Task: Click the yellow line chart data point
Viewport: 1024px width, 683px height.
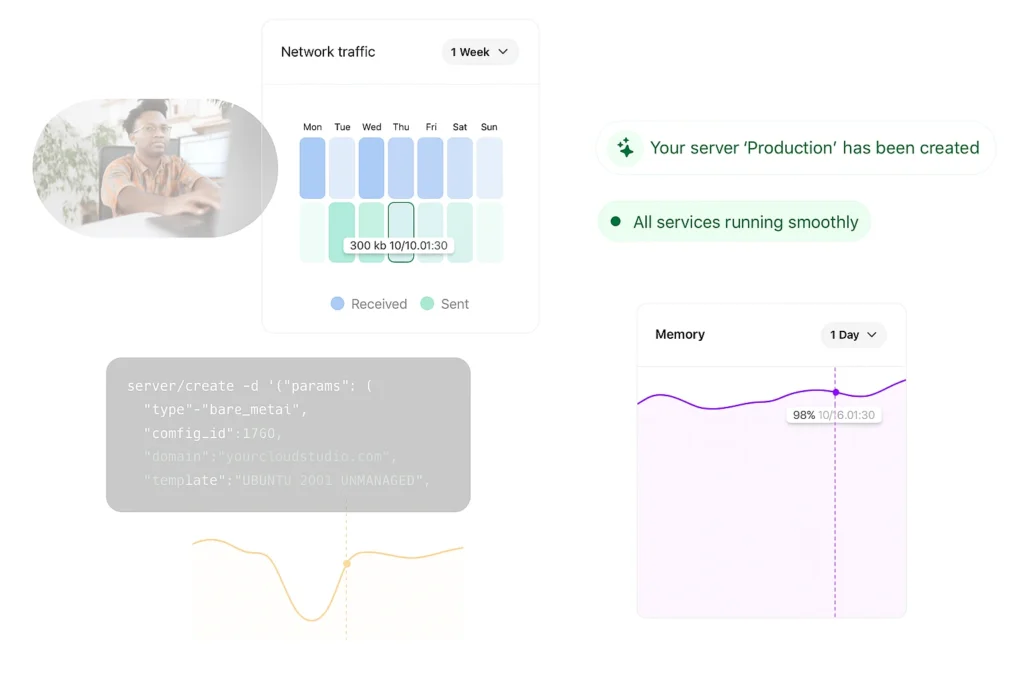Action: pyautogui.click(x=347, y=564)
